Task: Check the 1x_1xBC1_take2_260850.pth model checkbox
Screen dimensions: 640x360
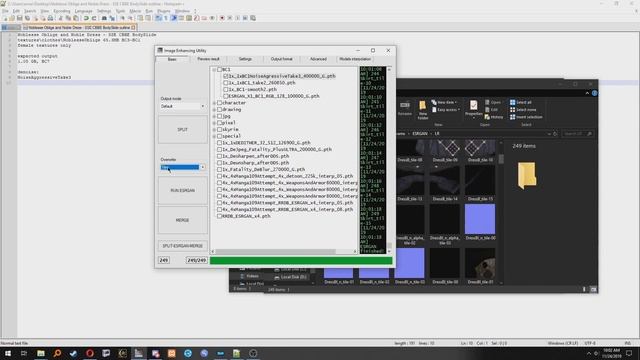Action: click(226, 82)
